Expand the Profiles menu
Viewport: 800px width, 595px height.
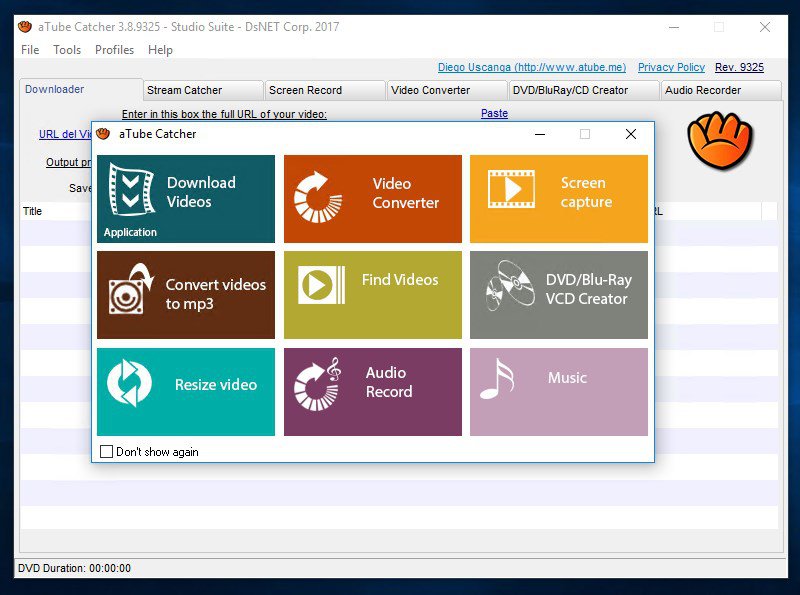(114, 50)
